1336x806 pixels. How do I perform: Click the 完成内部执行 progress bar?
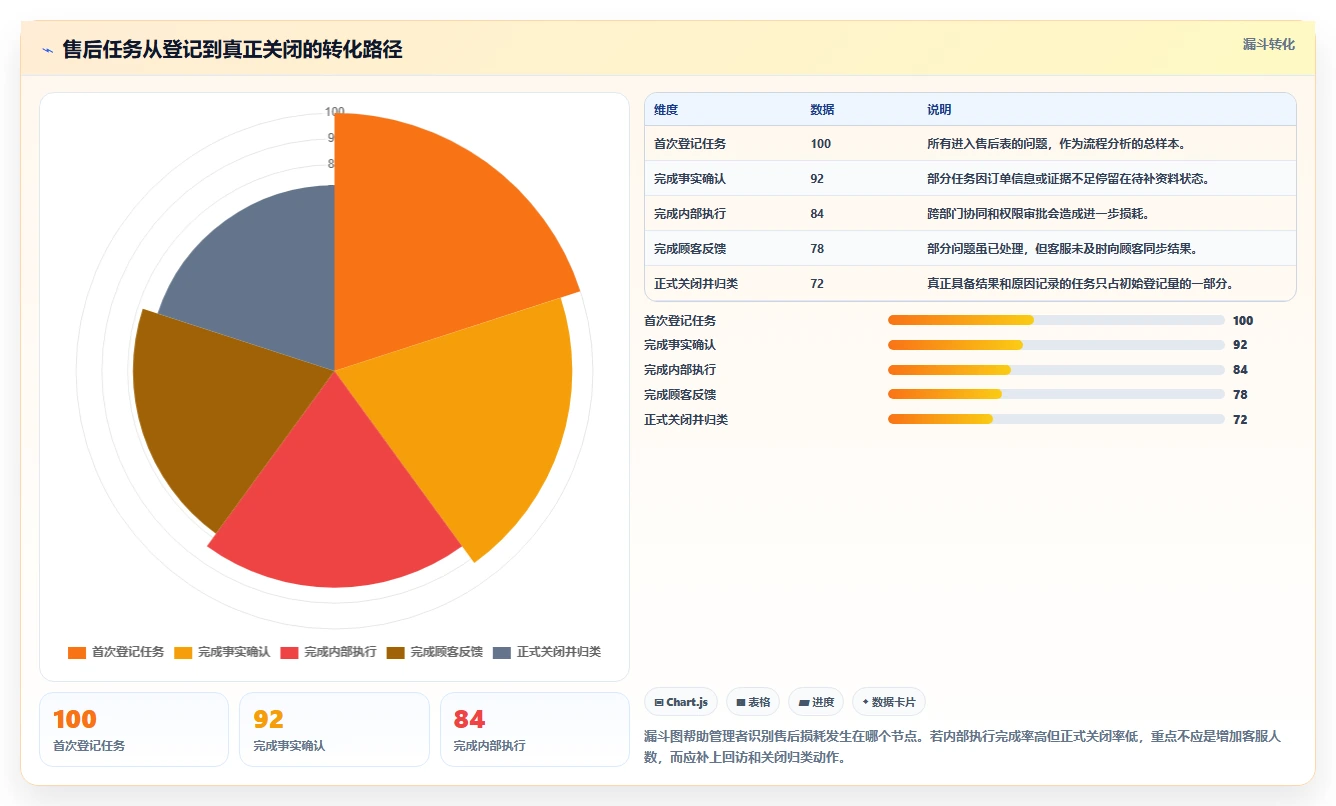click(x=1056, y=370)
